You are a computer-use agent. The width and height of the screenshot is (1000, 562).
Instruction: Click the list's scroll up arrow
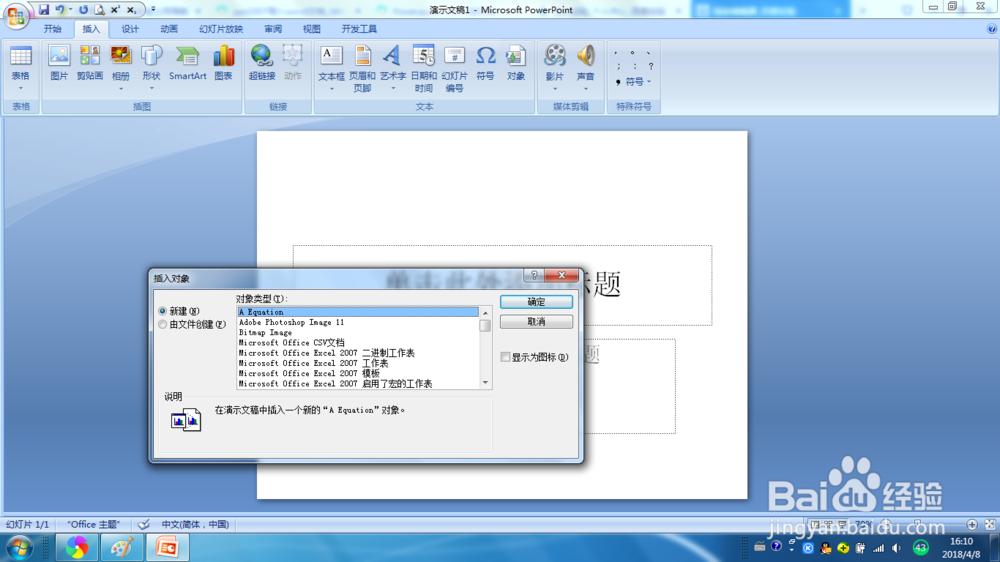coord(485,313)
